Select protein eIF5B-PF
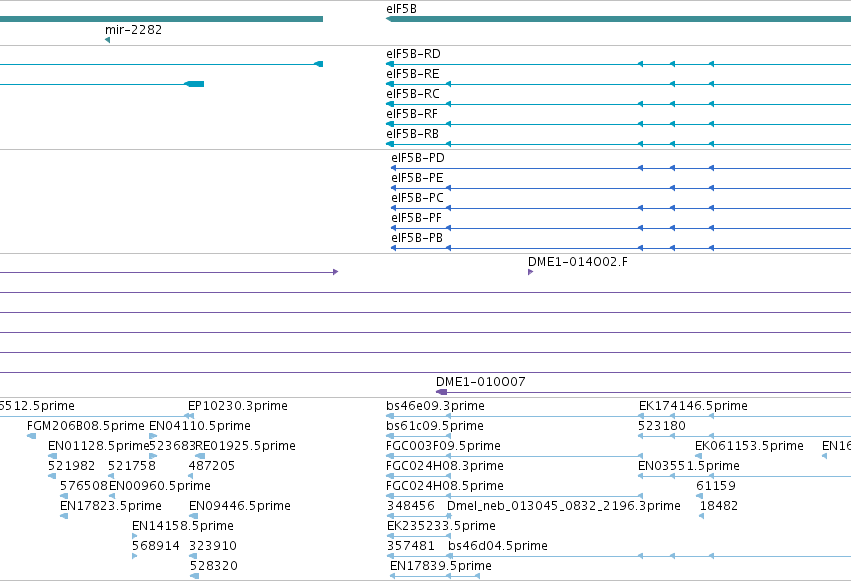Viewport: 851px width, 581px height. [x=416, y=218]
